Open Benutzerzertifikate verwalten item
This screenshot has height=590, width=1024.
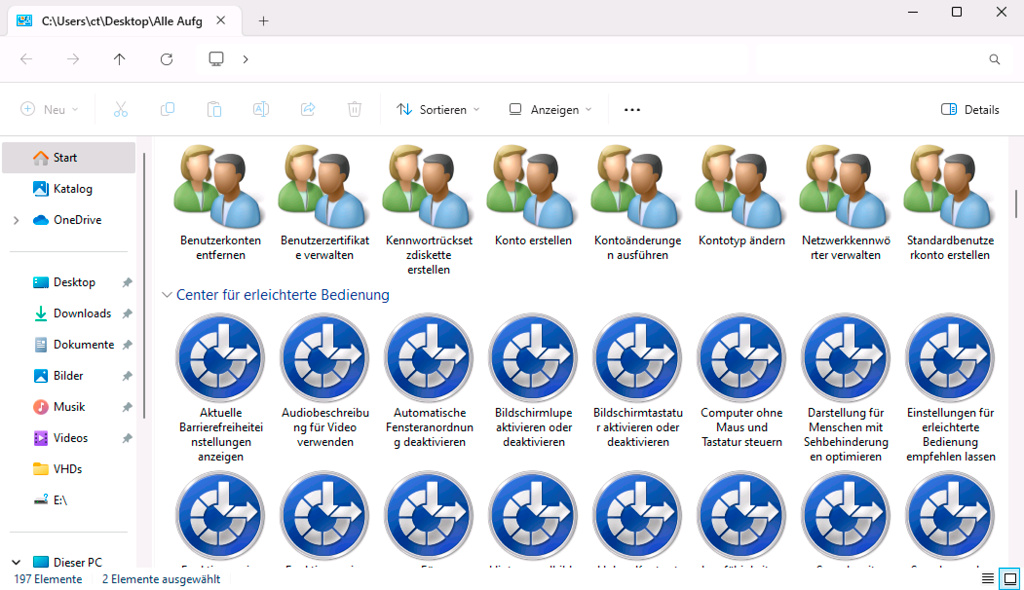click(x=325, y=203)
